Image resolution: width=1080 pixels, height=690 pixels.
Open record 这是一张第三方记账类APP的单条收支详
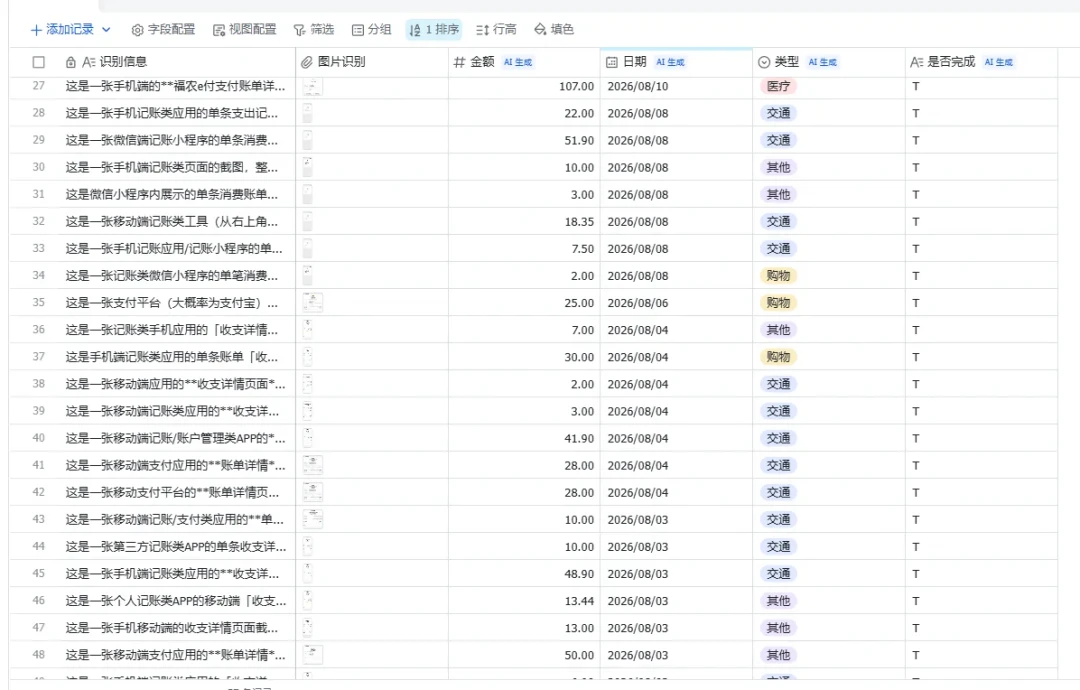176,546
